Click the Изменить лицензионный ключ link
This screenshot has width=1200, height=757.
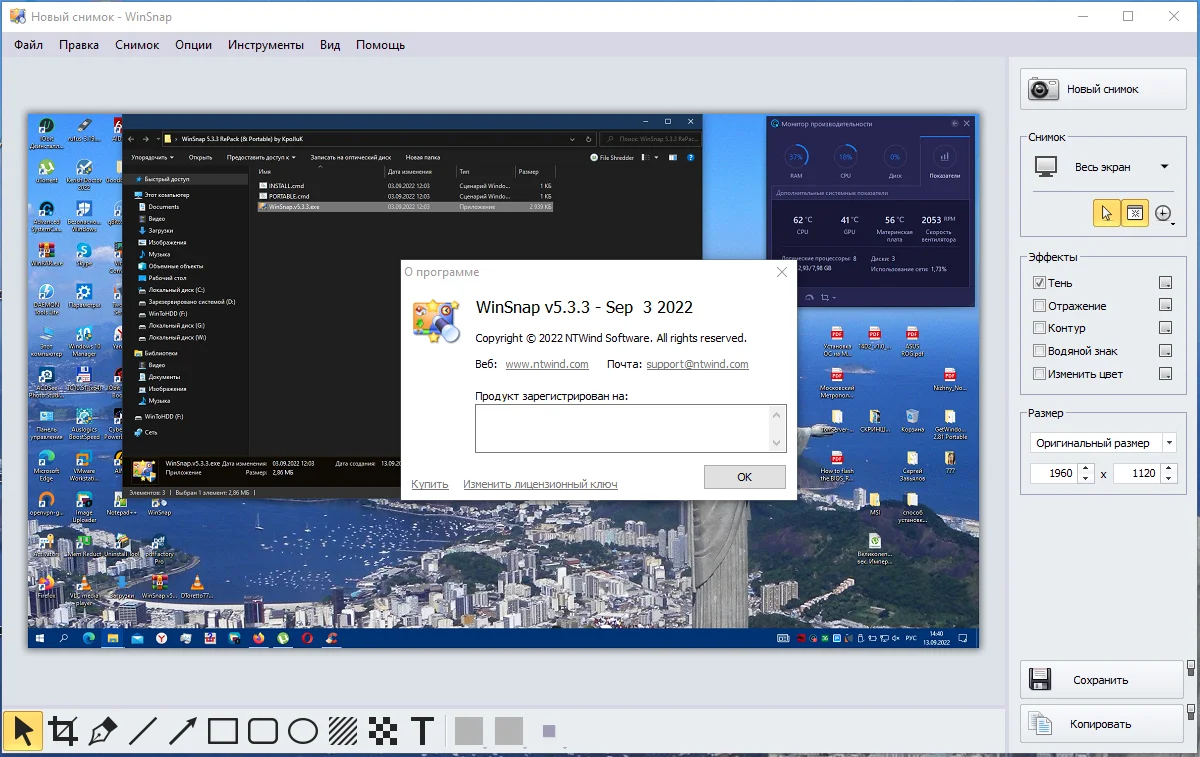[540, 484]
